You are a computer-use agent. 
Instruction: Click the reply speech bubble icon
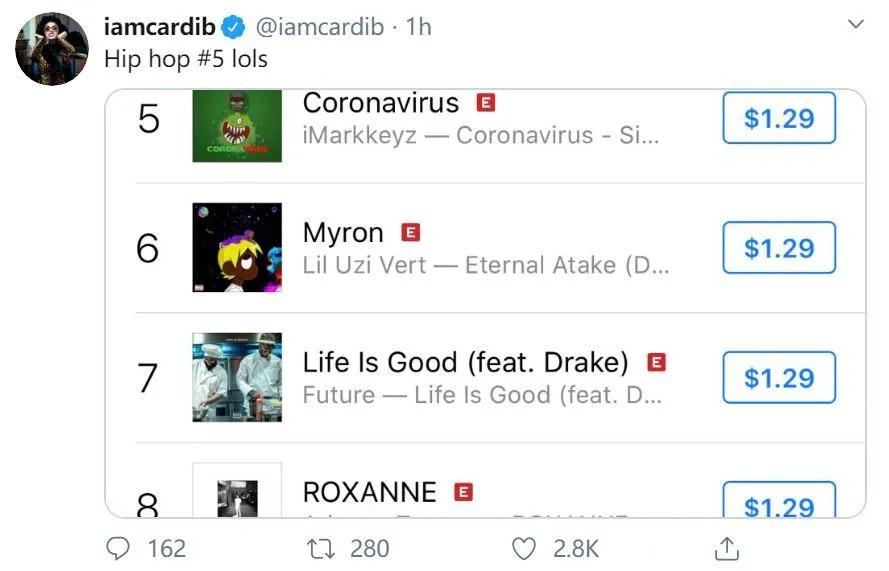pos(118,548)
